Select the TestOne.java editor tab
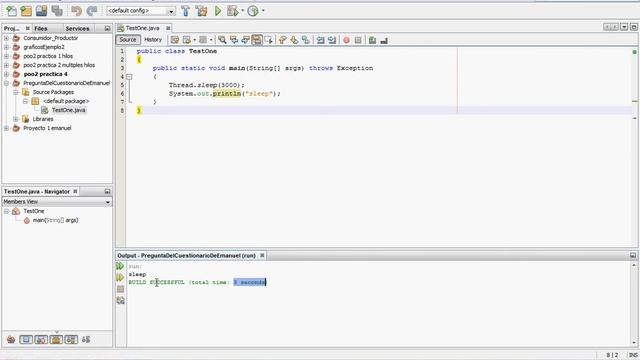The height and width of the screenshot is (360, 640). (x=142, y=28)
